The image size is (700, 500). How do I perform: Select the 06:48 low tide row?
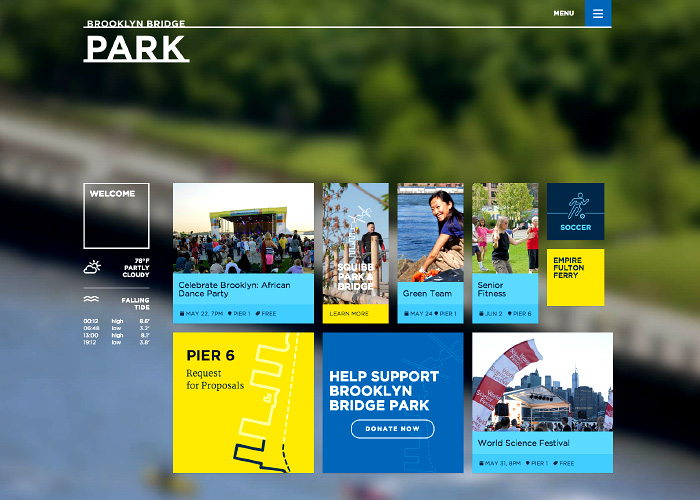pos(117,328)
